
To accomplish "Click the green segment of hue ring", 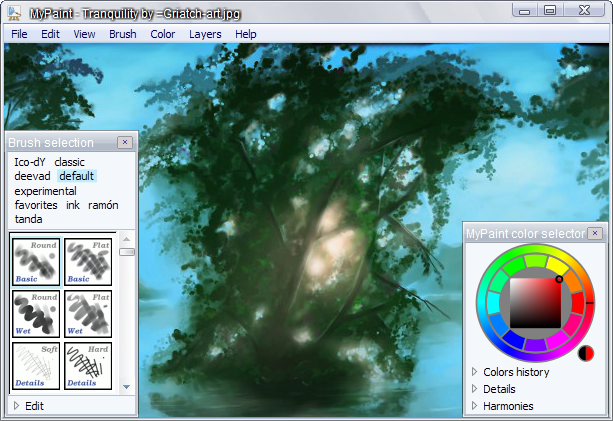I will [x=514, y=268].
